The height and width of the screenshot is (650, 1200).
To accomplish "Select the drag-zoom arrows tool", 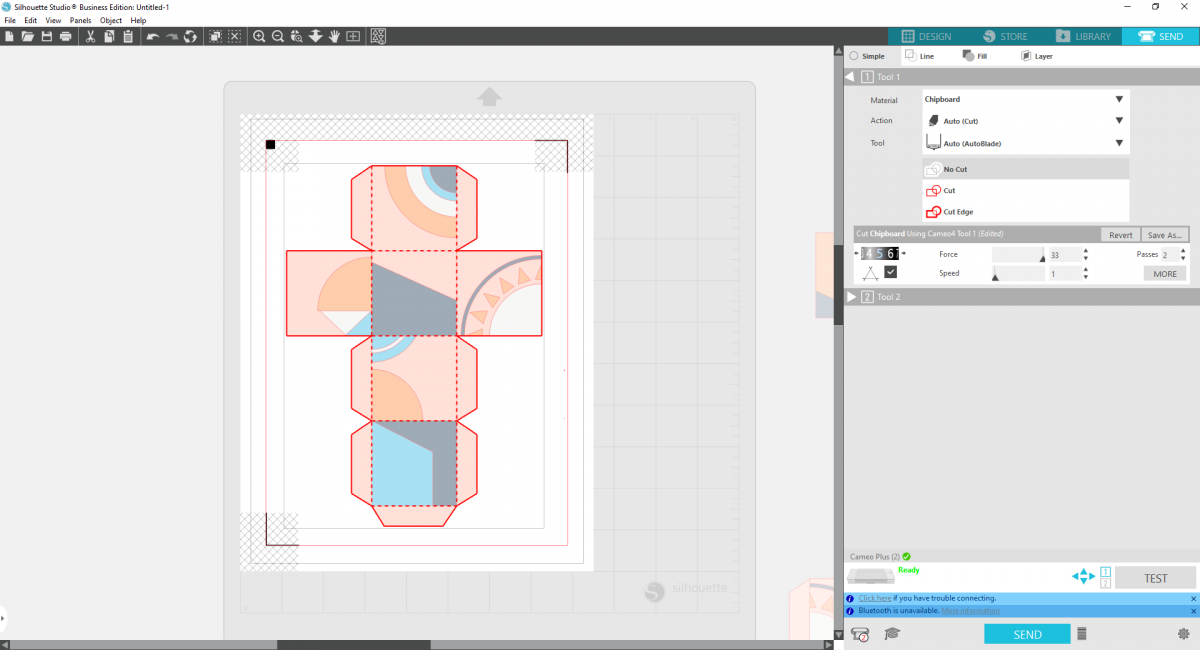I will click(x=316, y=36).
